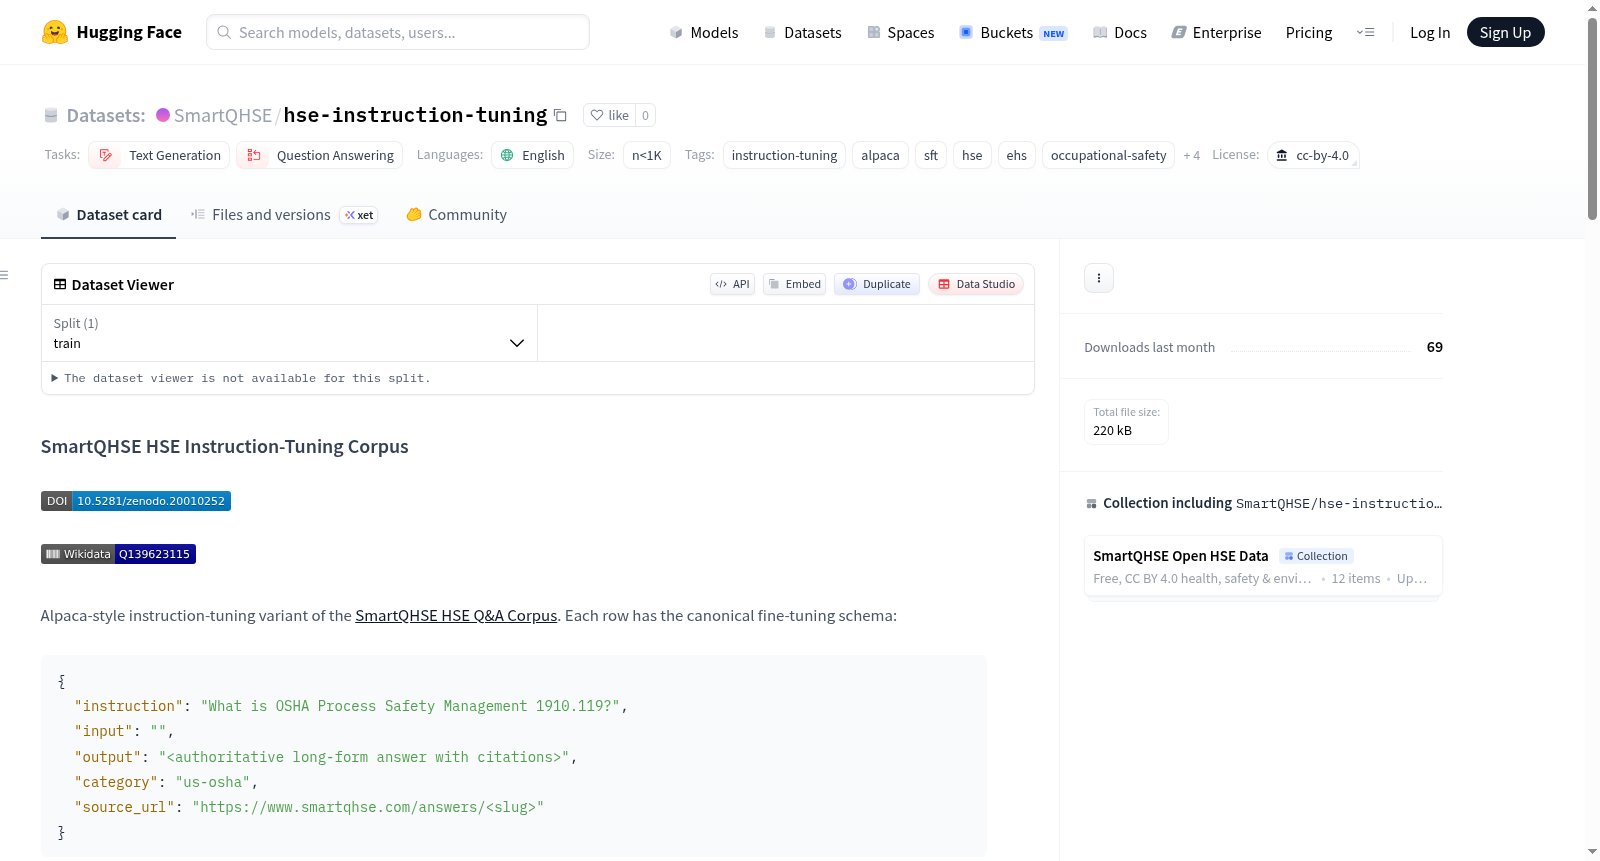This screenshot has height=861, width=1600.
Task: Click the Dataset Viewer heading
Action: [x=123, y=285]
